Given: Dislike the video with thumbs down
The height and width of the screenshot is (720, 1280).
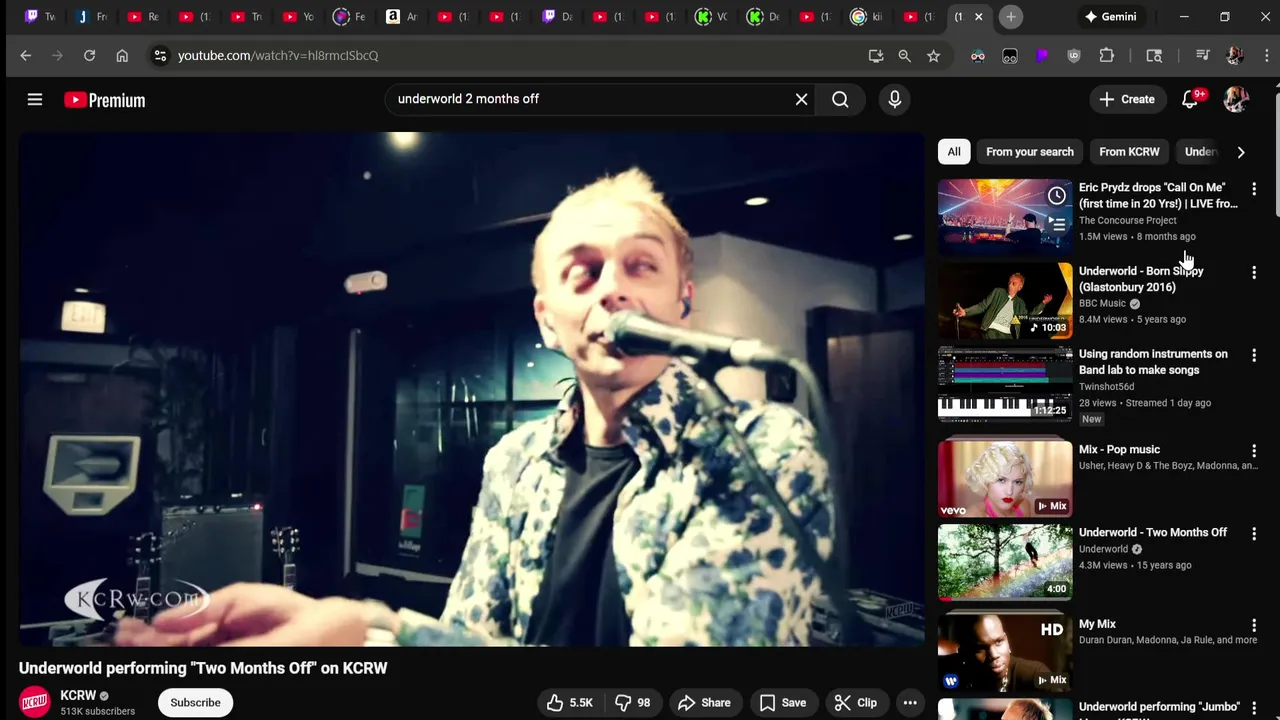Looking at the screenshot, I should click(x=632, y=703).
